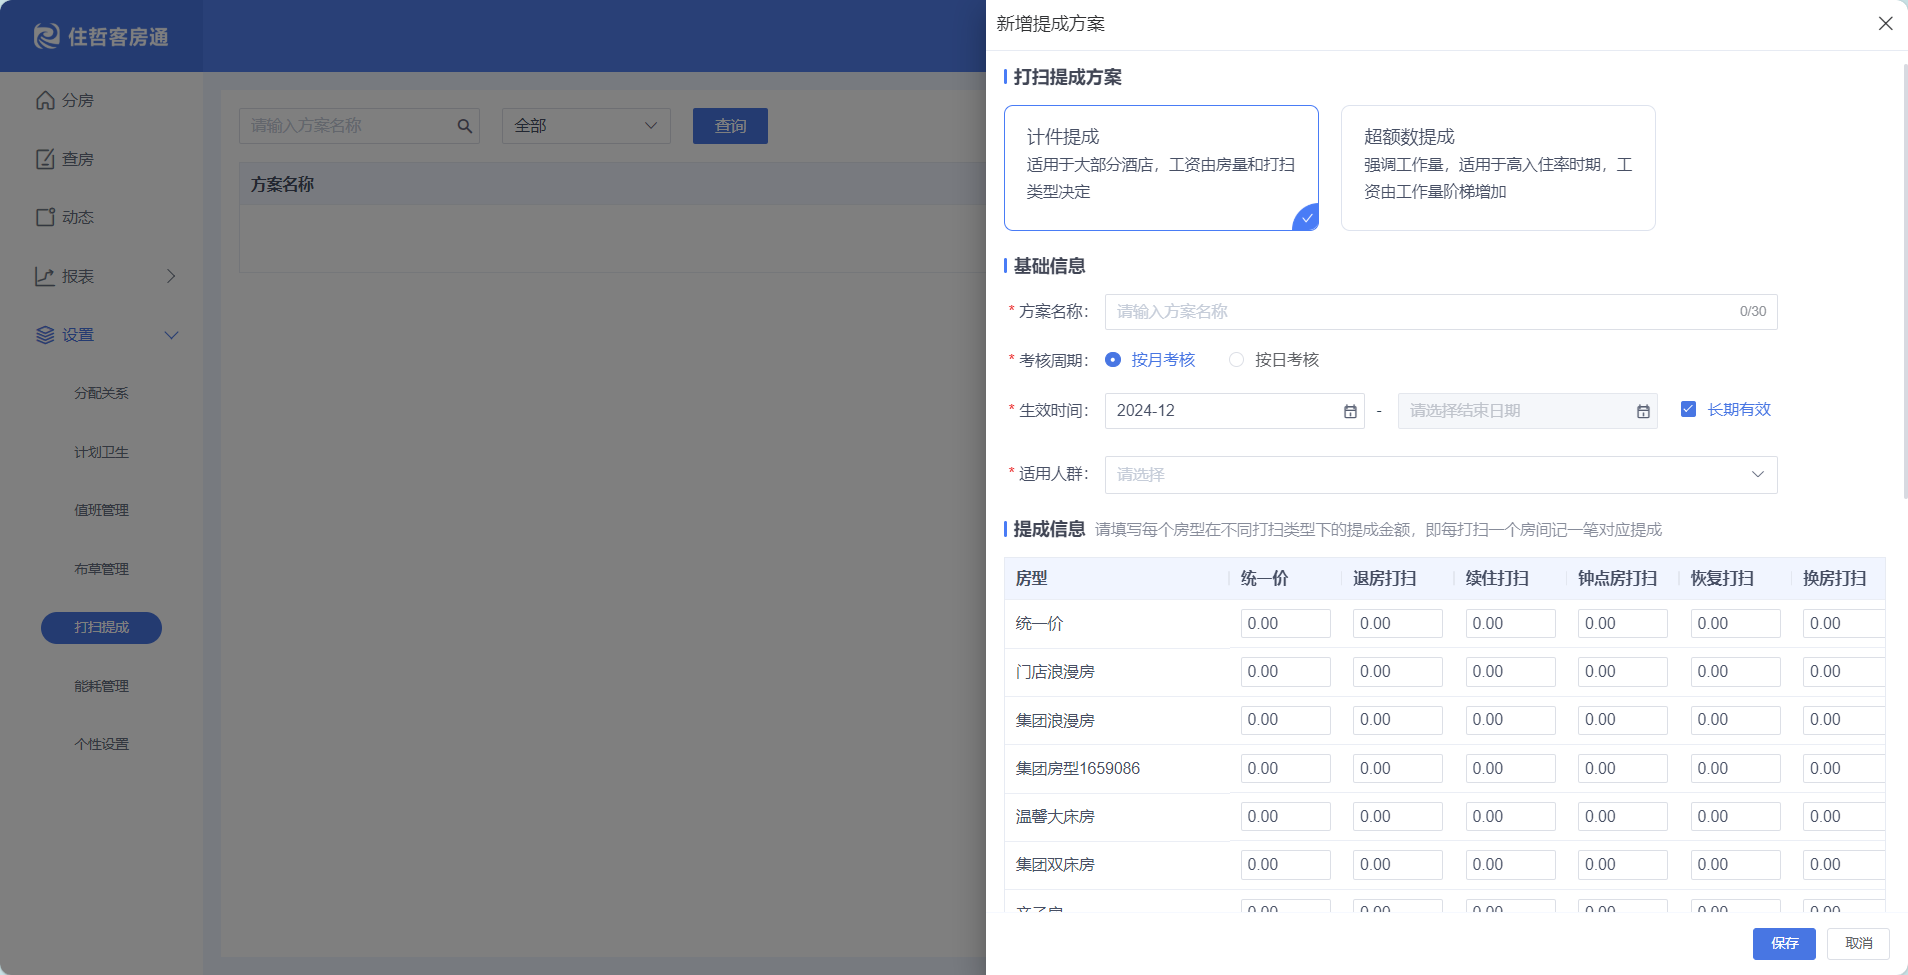Click the 钟点房打扫 column header
Image resolution: width=1908 pixels, height=975 pixels.
click(x=1618, y=579)
